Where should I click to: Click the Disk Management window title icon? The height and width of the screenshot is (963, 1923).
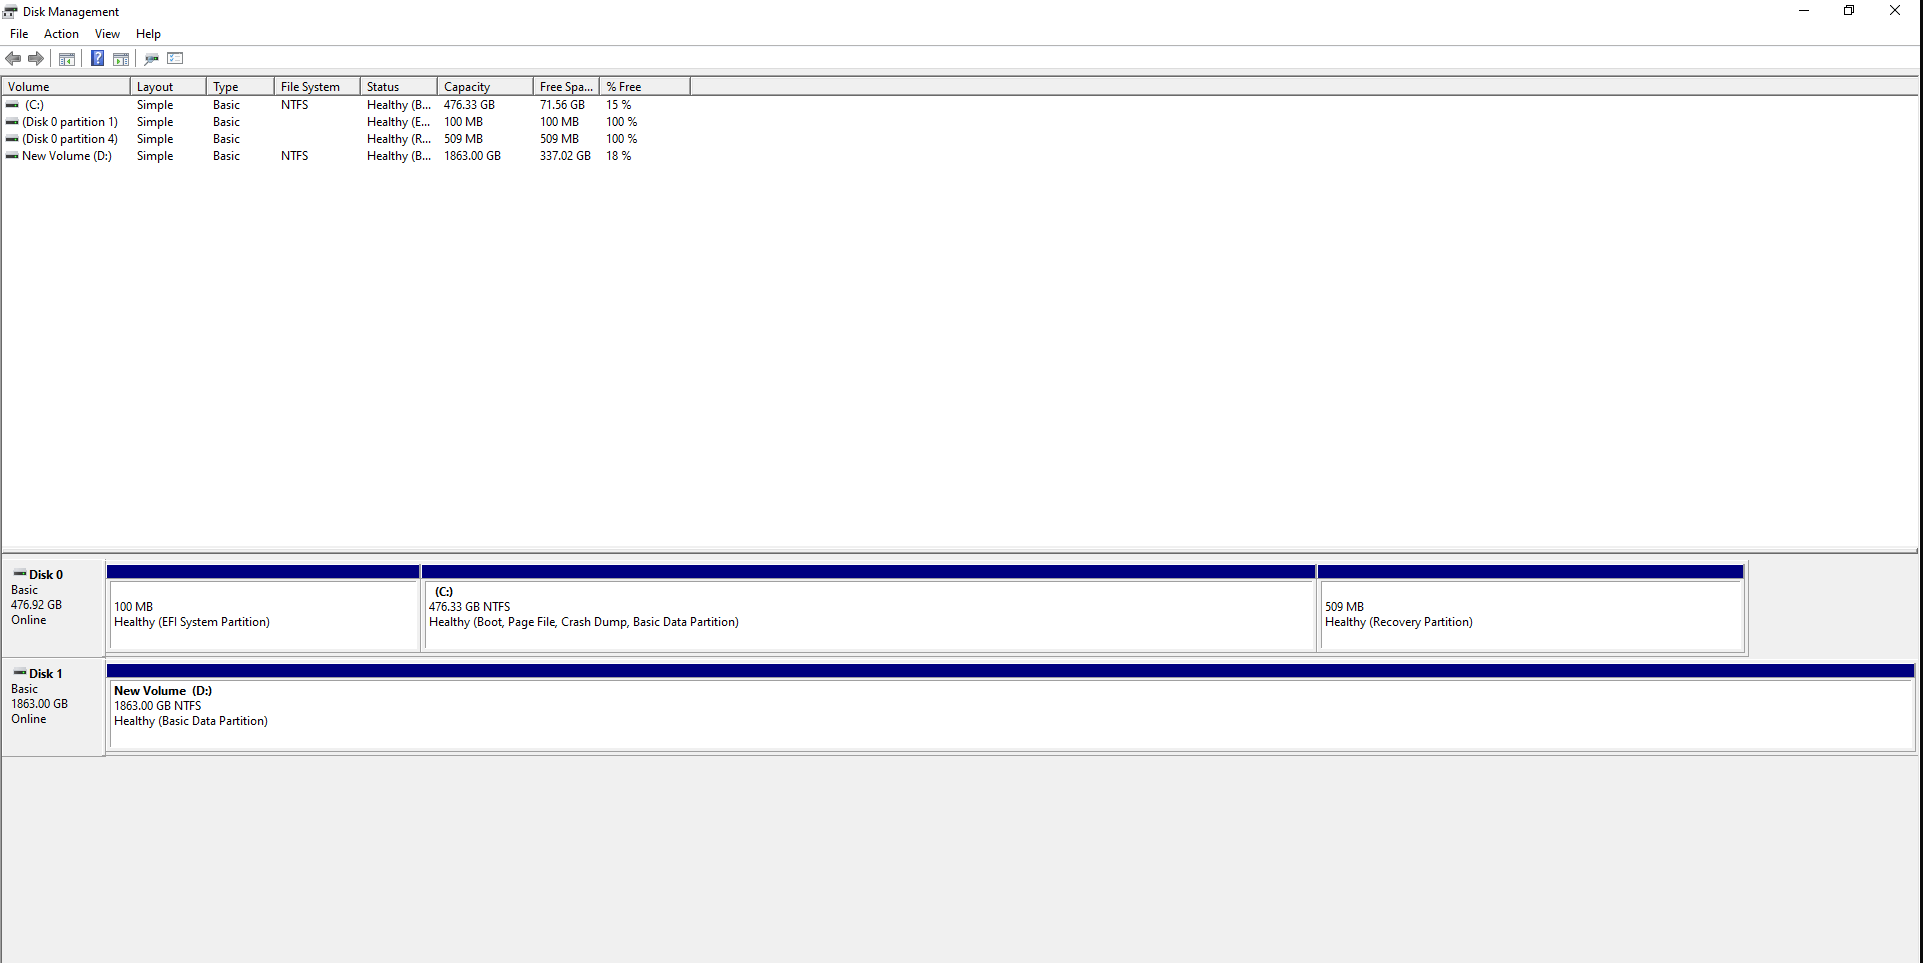point(9,11)
